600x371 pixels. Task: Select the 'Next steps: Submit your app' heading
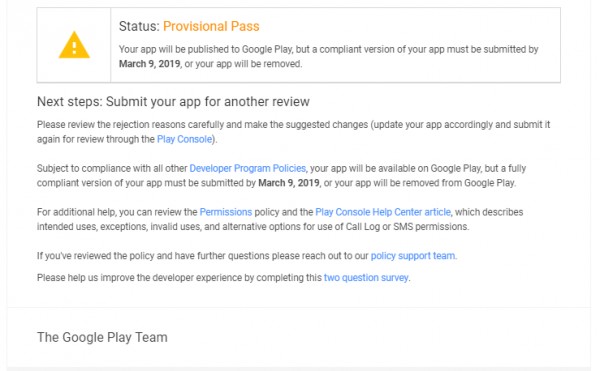(x=173, y=101)
